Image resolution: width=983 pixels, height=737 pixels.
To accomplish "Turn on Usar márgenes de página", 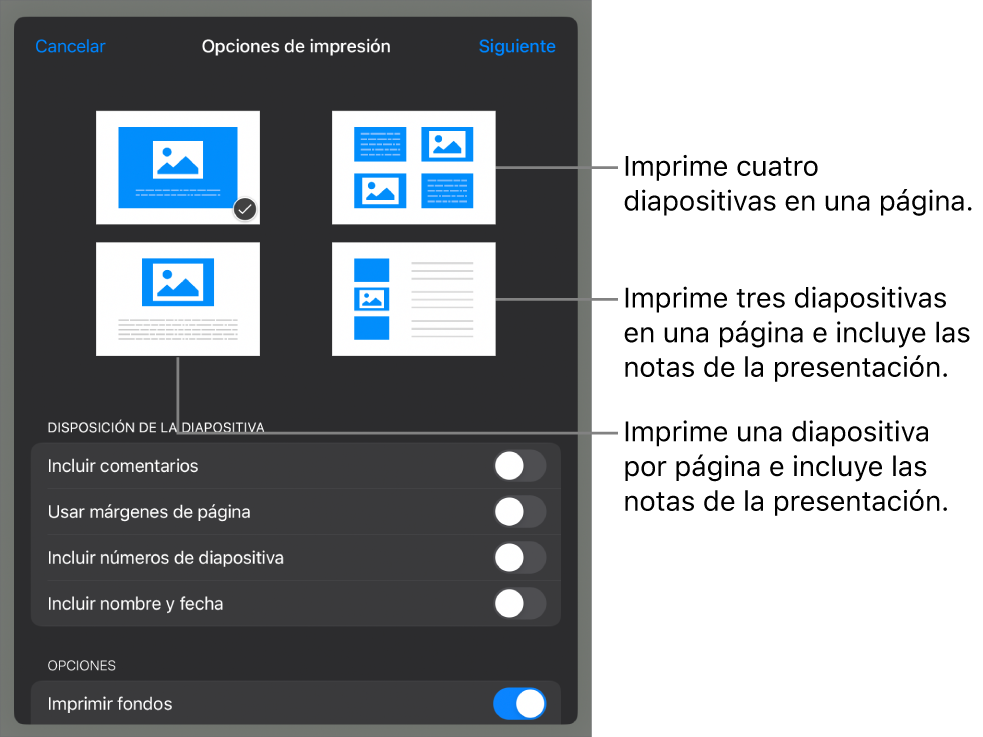I will [x=519, y=512].
